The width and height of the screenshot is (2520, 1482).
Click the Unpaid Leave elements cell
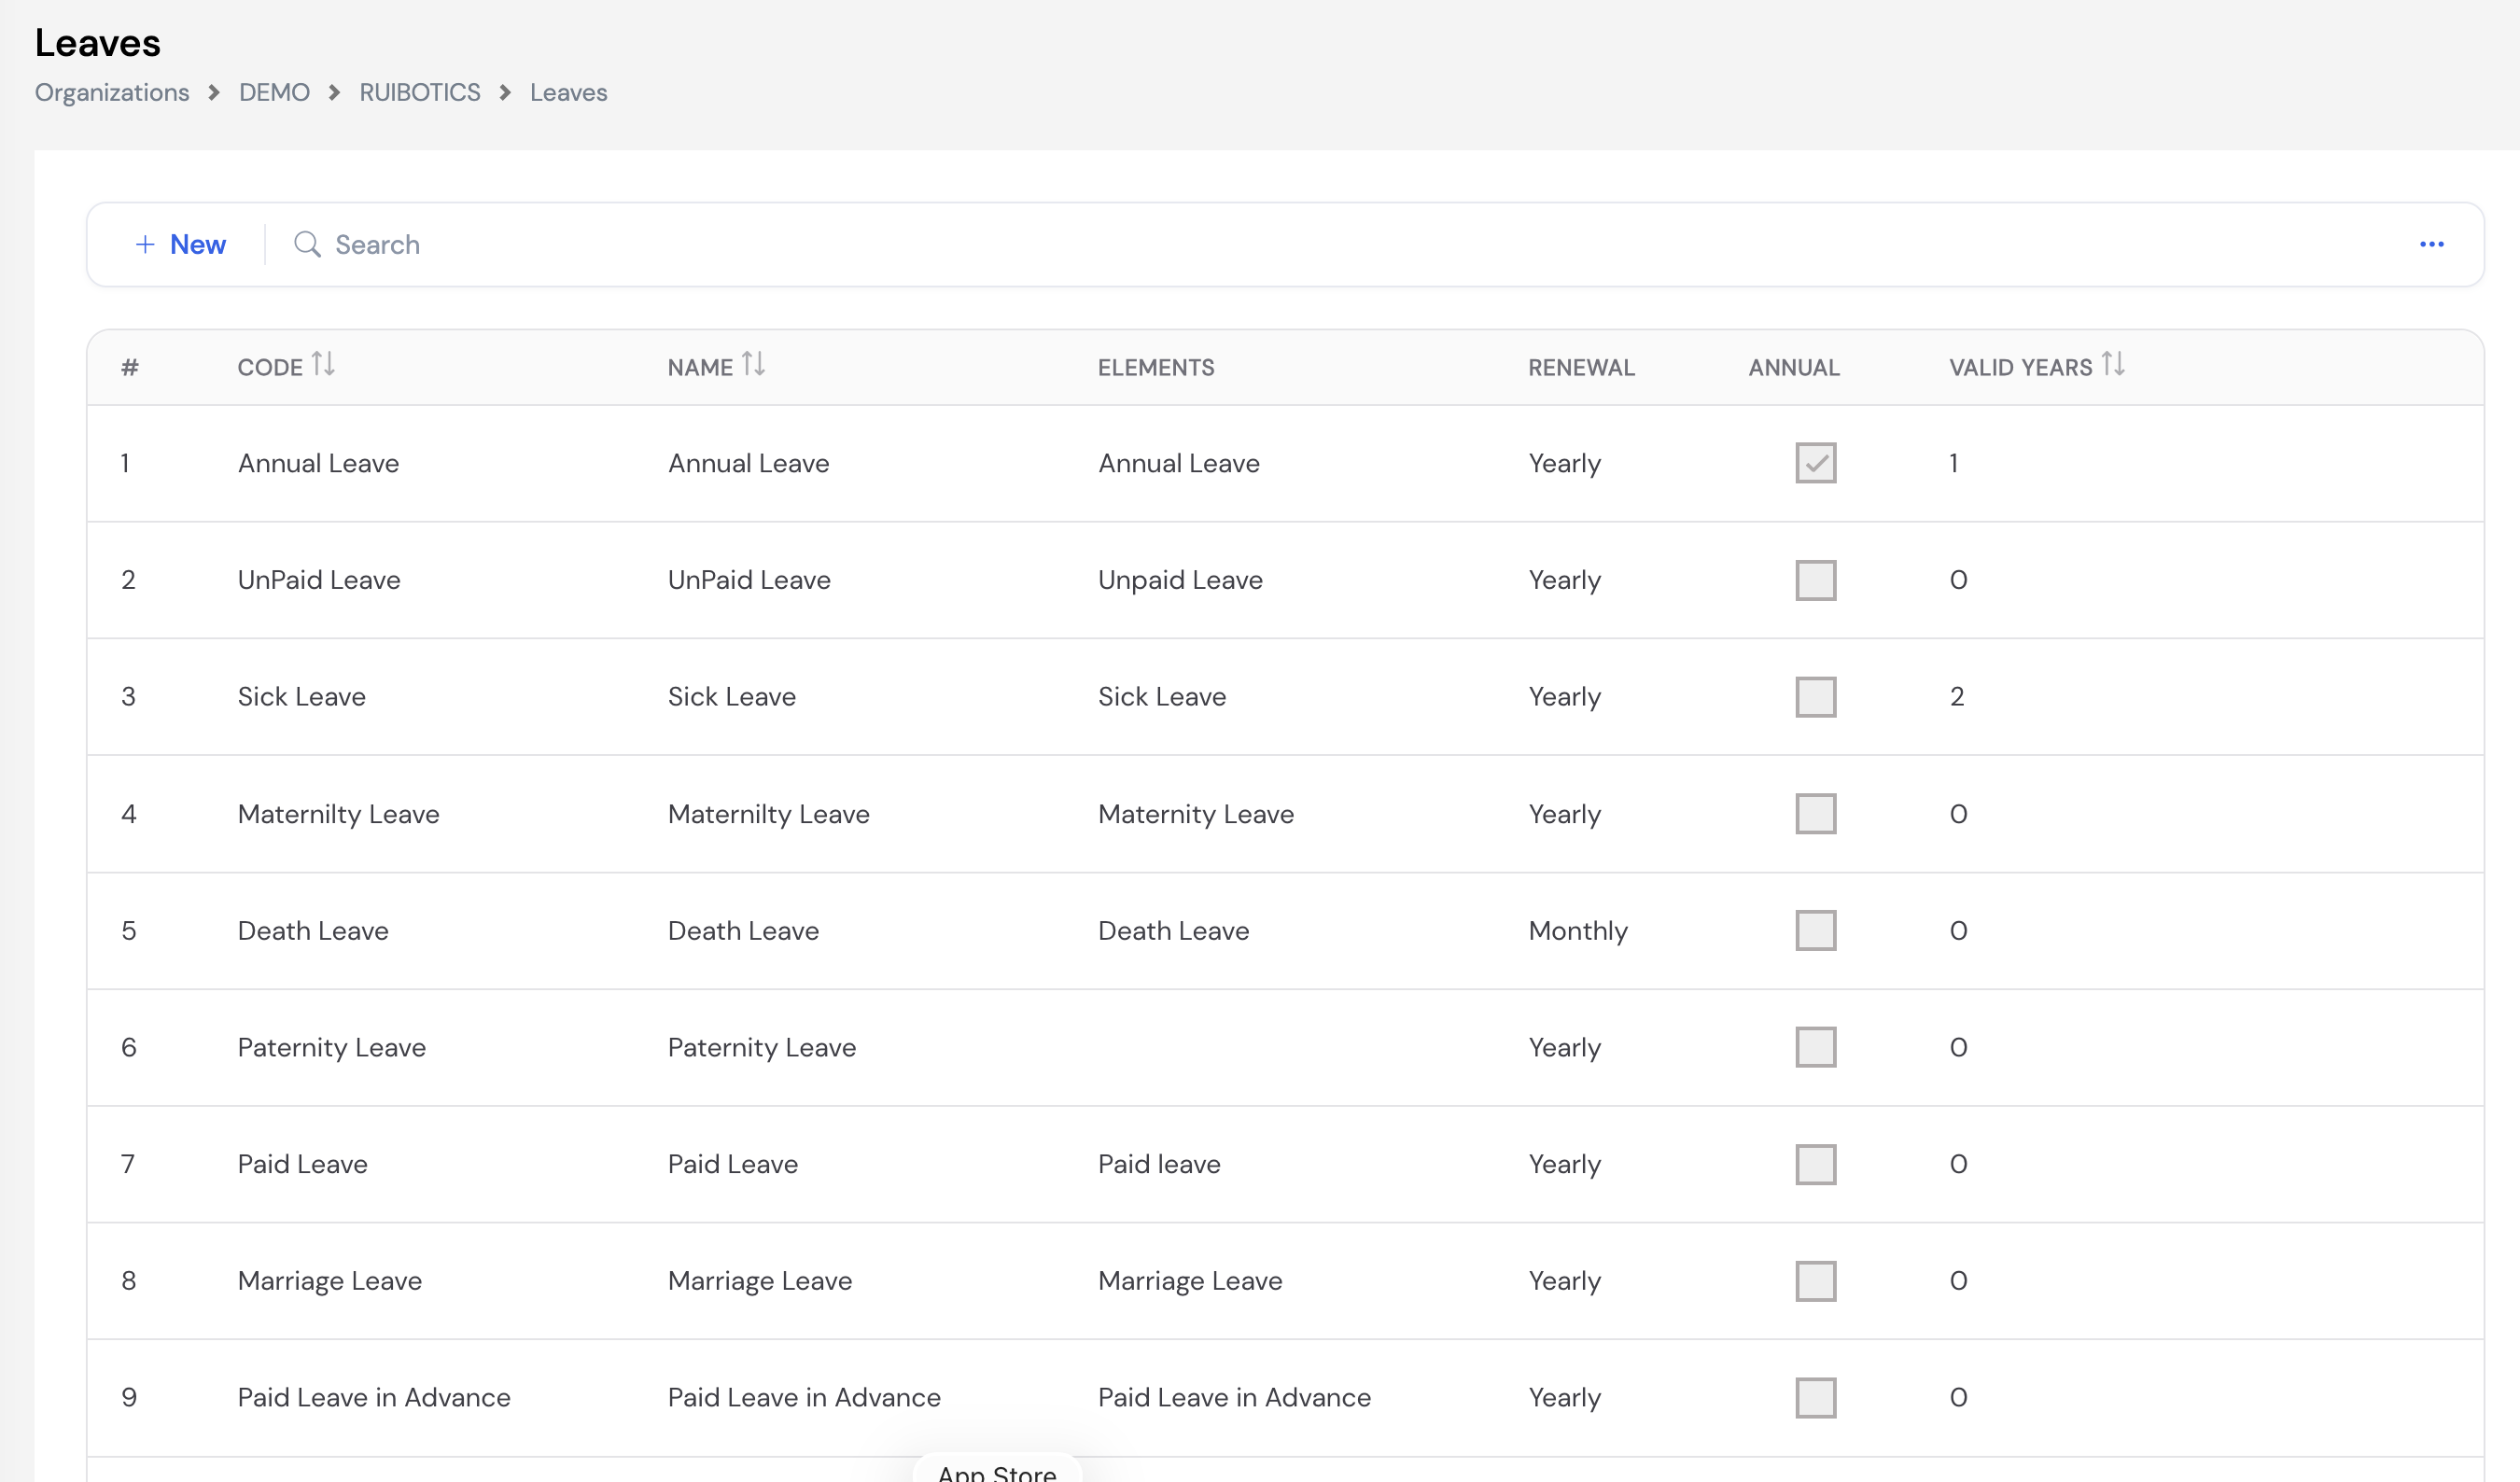(1180, 580)
